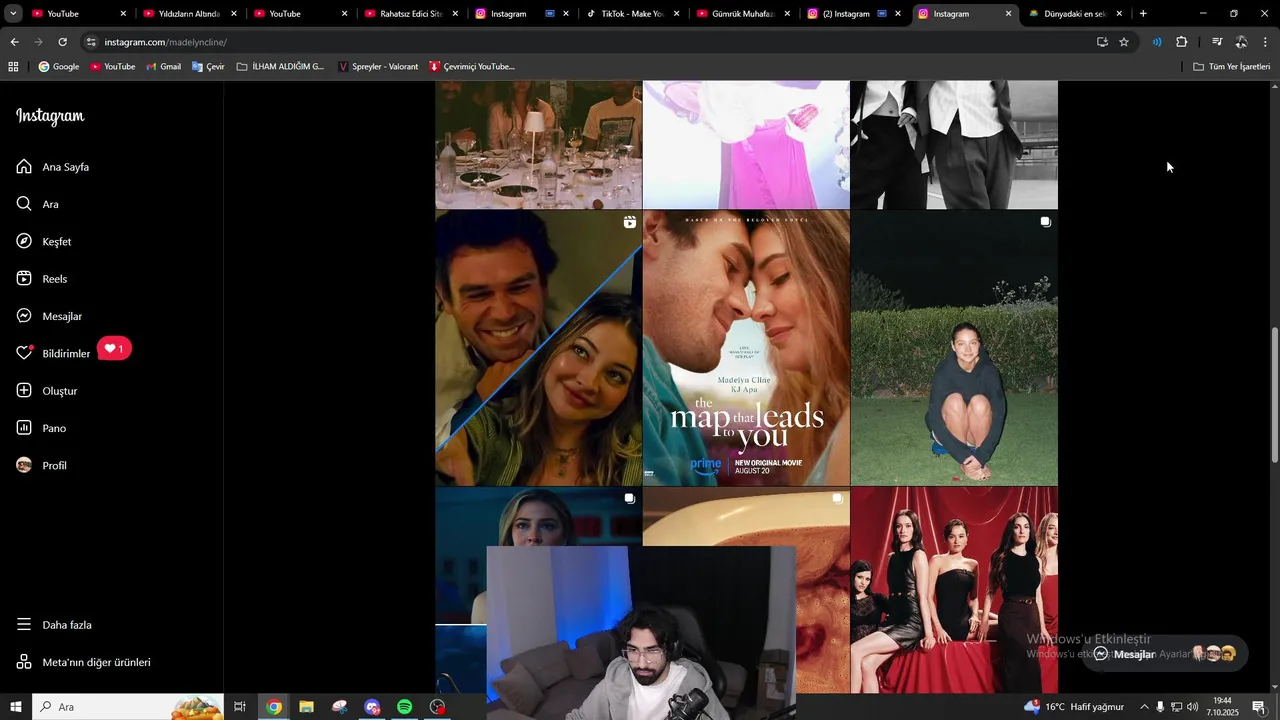Open the volume control in system tray
The width and height of the screenshot is (1280, 720).
coord(1192,707)
